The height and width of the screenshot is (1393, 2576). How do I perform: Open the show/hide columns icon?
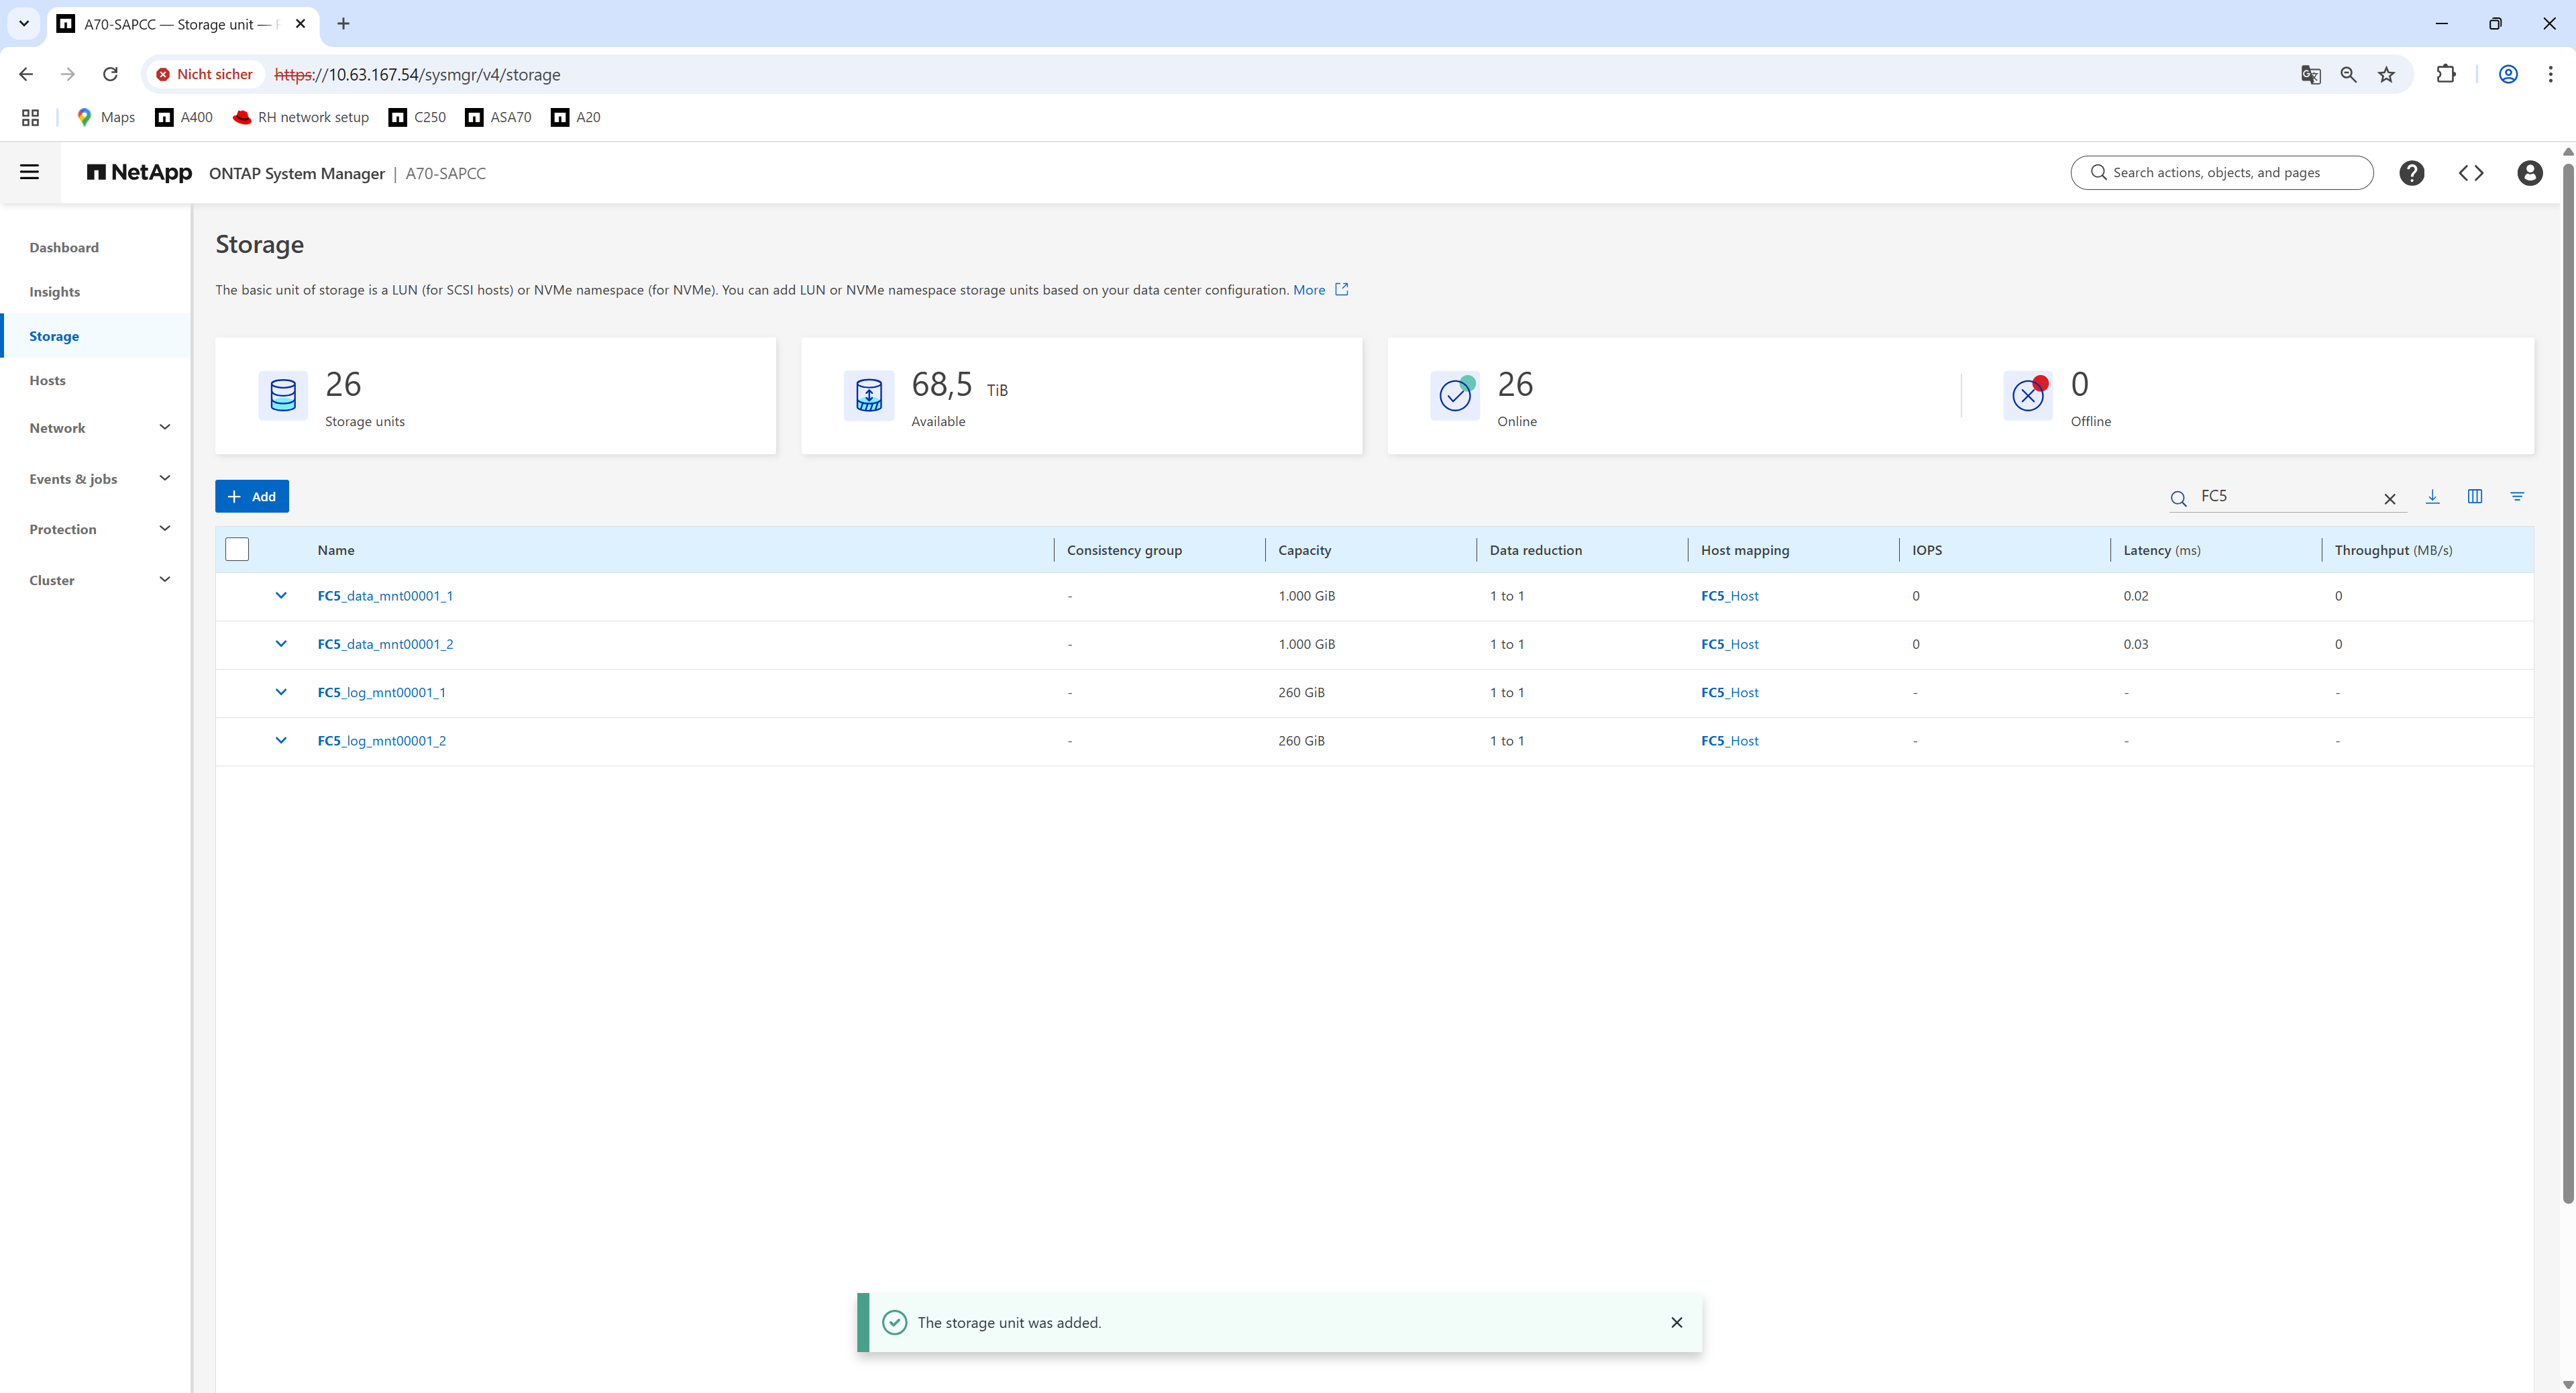[x=2474, y=497]
